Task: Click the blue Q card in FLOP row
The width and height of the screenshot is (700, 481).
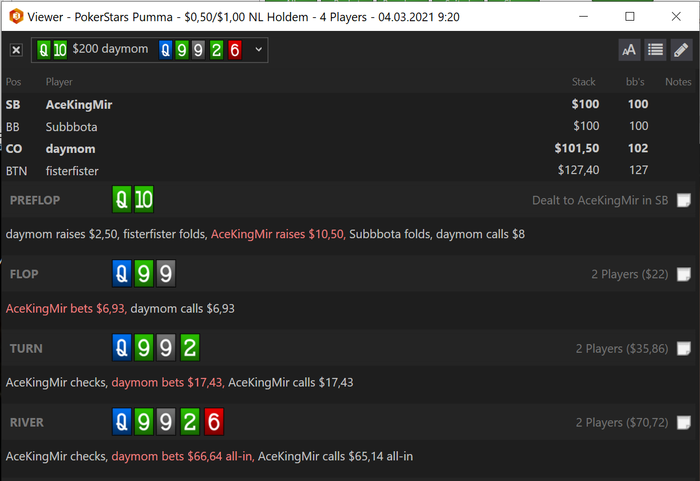Action: pos(121,273)
